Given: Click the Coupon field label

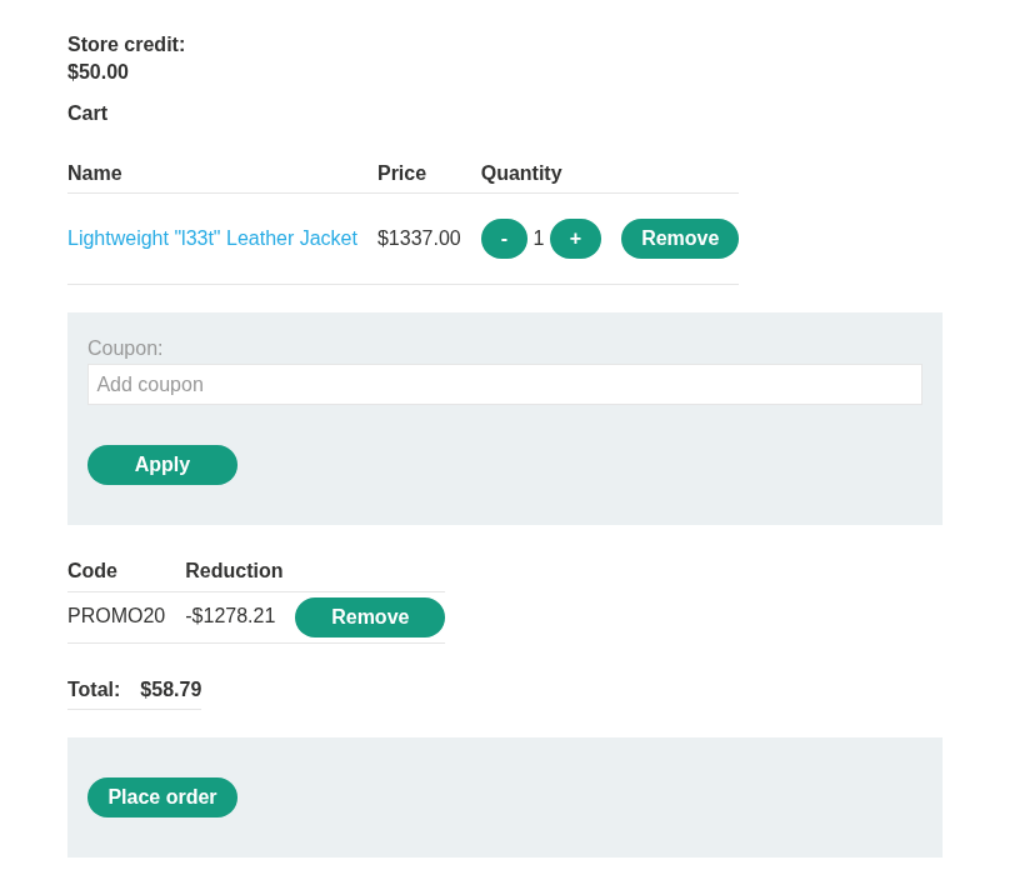Looking at the screenshot, I should [x=125, y=348].
